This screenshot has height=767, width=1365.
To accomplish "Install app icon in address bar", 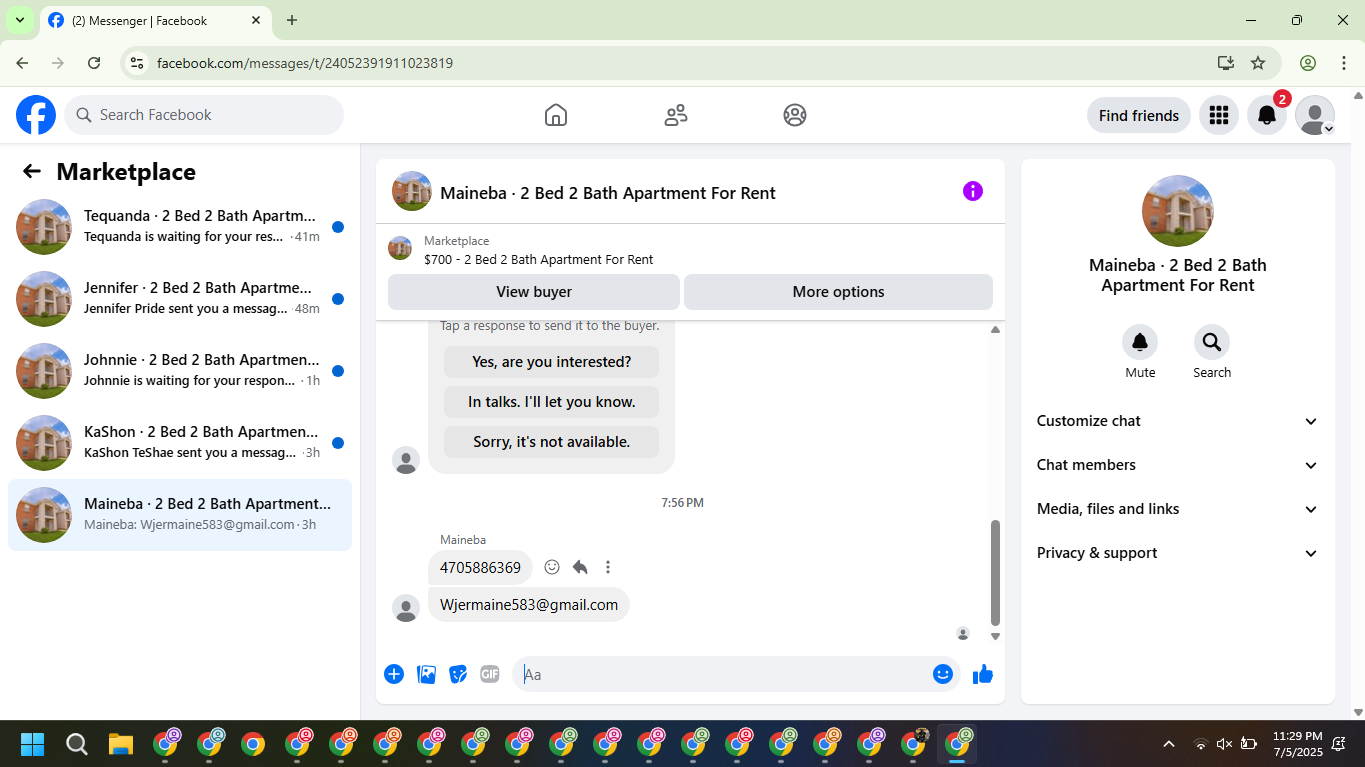I will 1226,63.
